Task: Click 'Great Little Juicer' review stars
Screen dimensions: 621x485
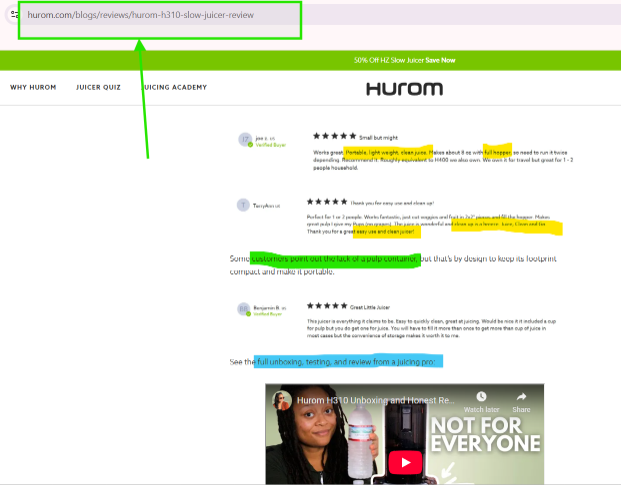Action: (327, 306)
